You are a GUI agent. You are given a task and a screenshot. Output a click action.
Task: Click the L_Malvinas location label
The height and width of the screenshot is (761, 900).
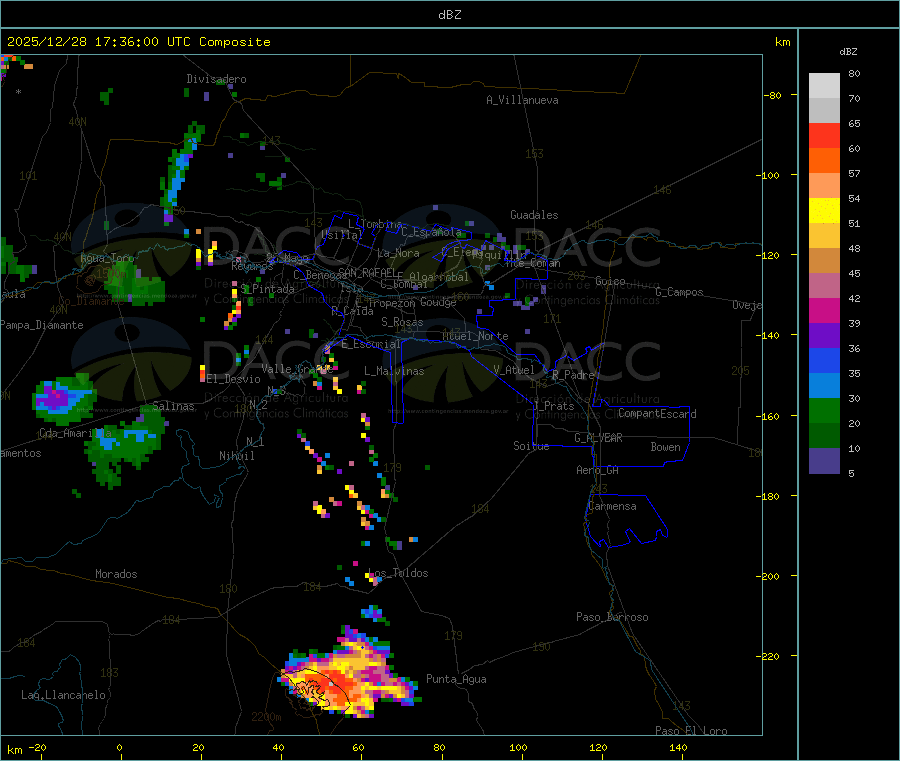click(x=394, y=371)
